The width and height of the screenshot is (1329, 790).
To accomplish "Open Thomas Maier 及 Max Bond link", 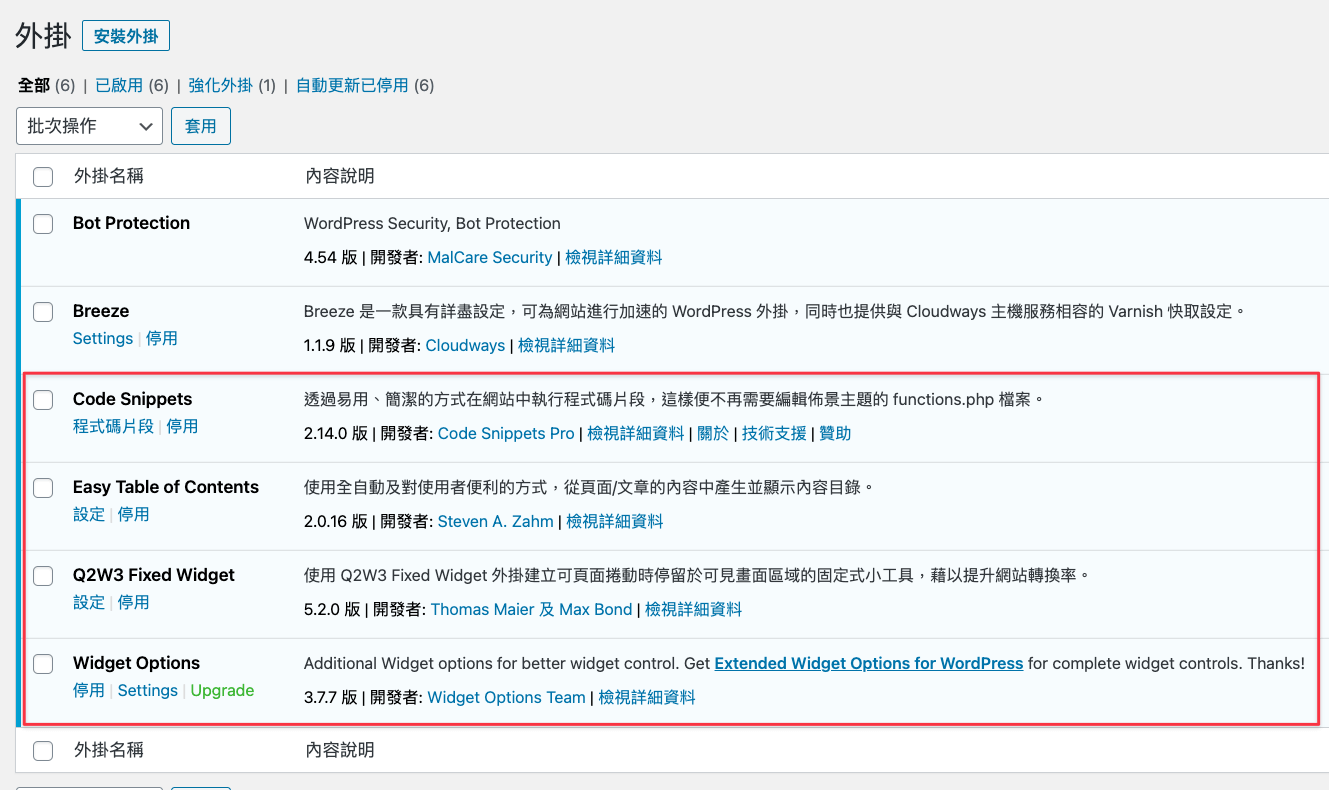I will pyautogui.click(x=531, y=609).
